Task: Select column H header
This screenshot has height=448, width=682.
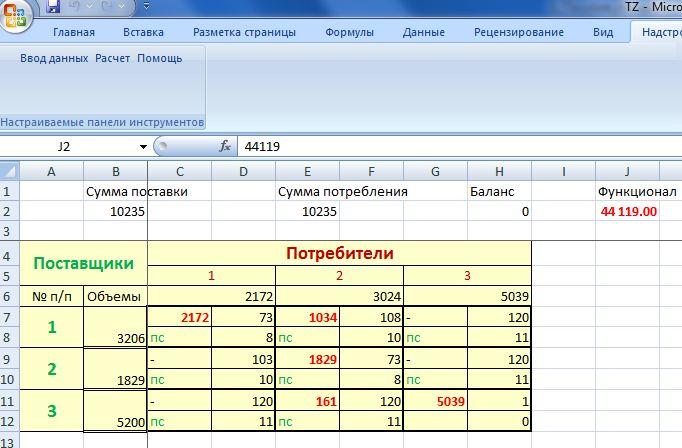Action: pyautogui.click(x=499, y=171)
